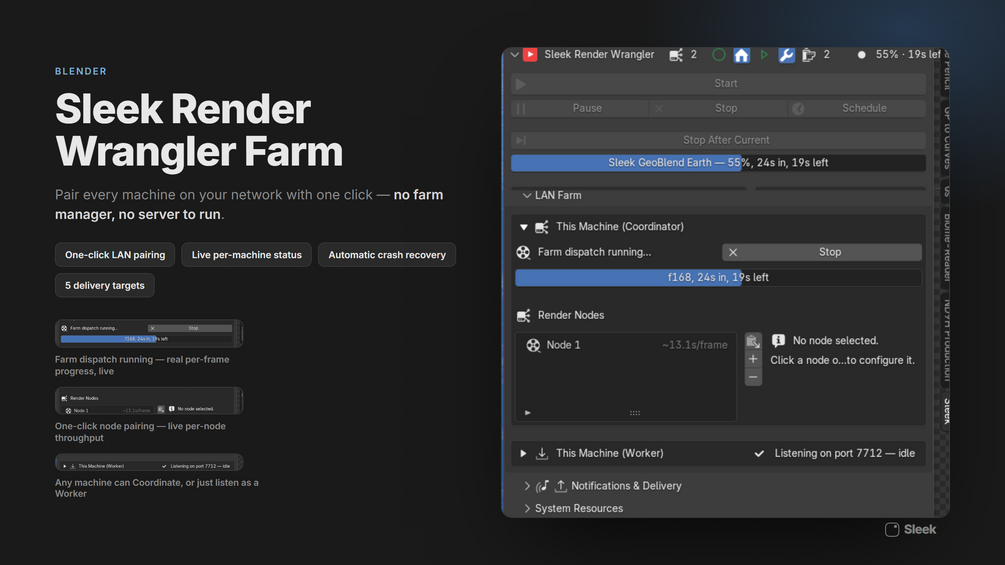Click the render nodes count icon in header

(676, 55)
